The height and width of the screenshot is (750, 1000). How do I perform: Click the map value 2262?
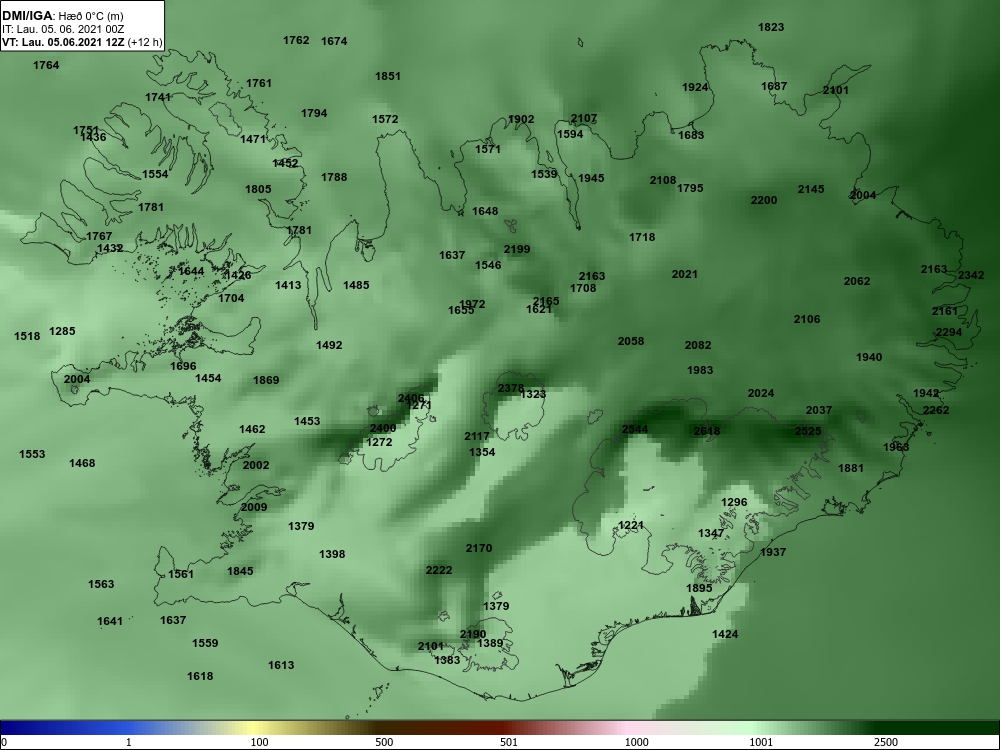point(936,410)
